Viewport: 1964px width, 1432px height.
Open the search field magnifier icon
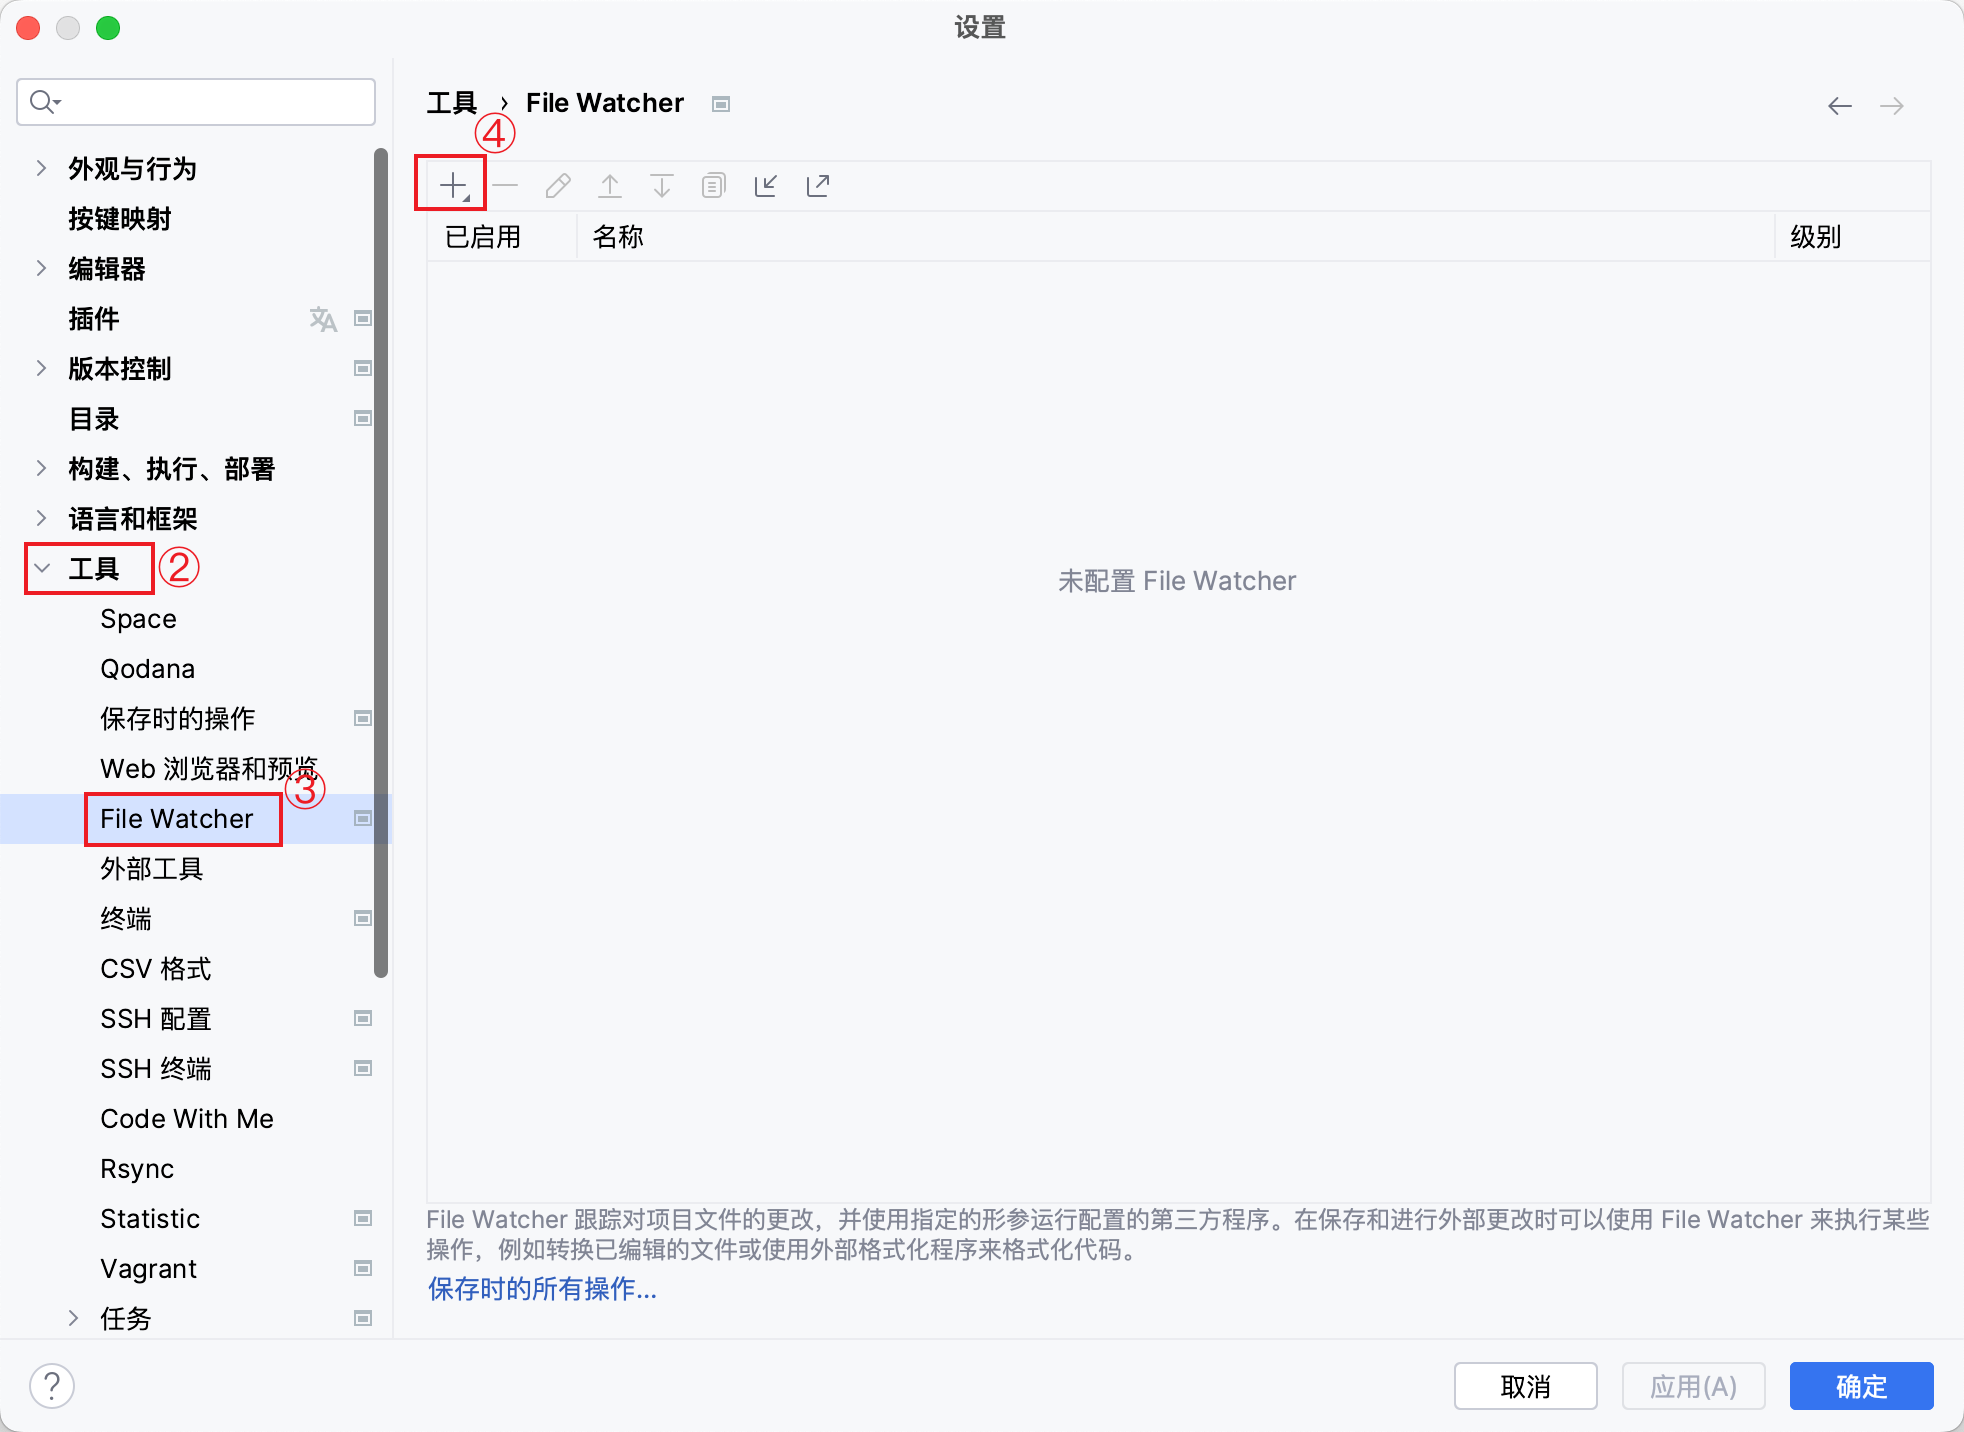tap(44, 101)
